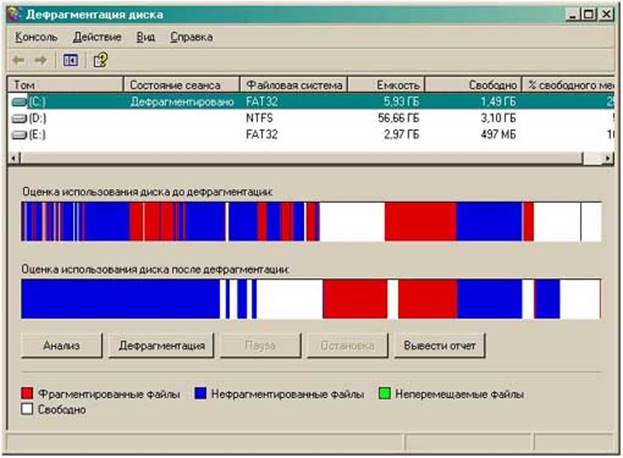Select the (E:) drive icon
Viewport: 623px width, 458px height.
pos(19,133)
